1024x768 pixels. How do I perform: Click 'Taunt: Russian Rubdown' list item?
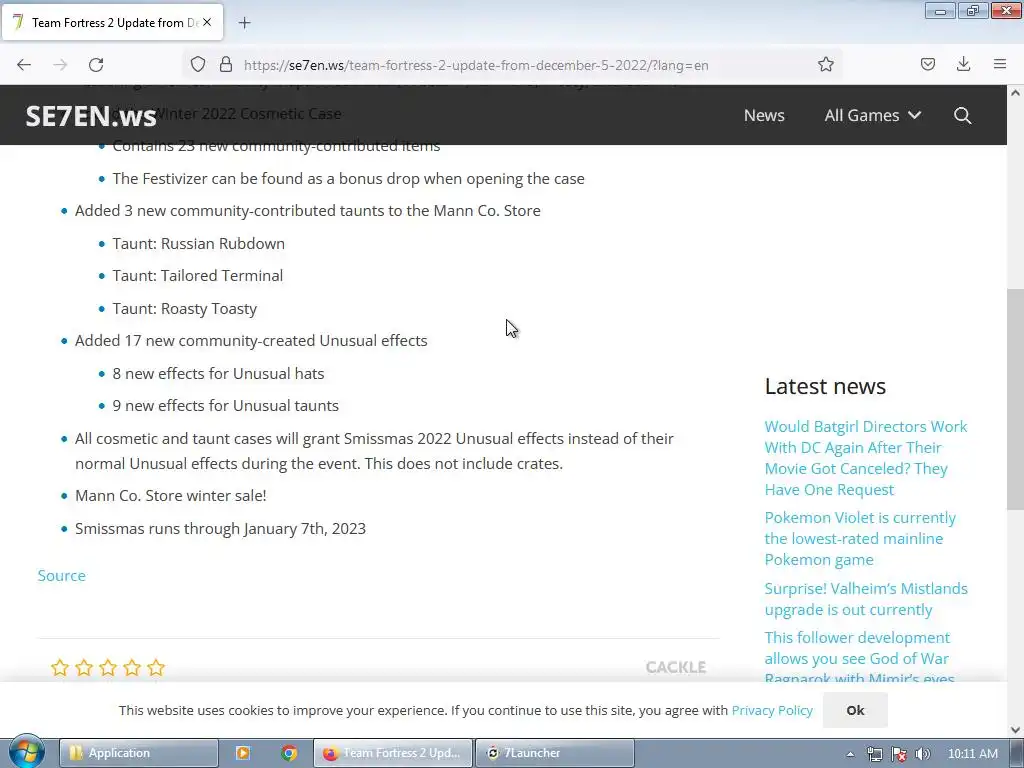pyautogui.click(x=199, y=244)
